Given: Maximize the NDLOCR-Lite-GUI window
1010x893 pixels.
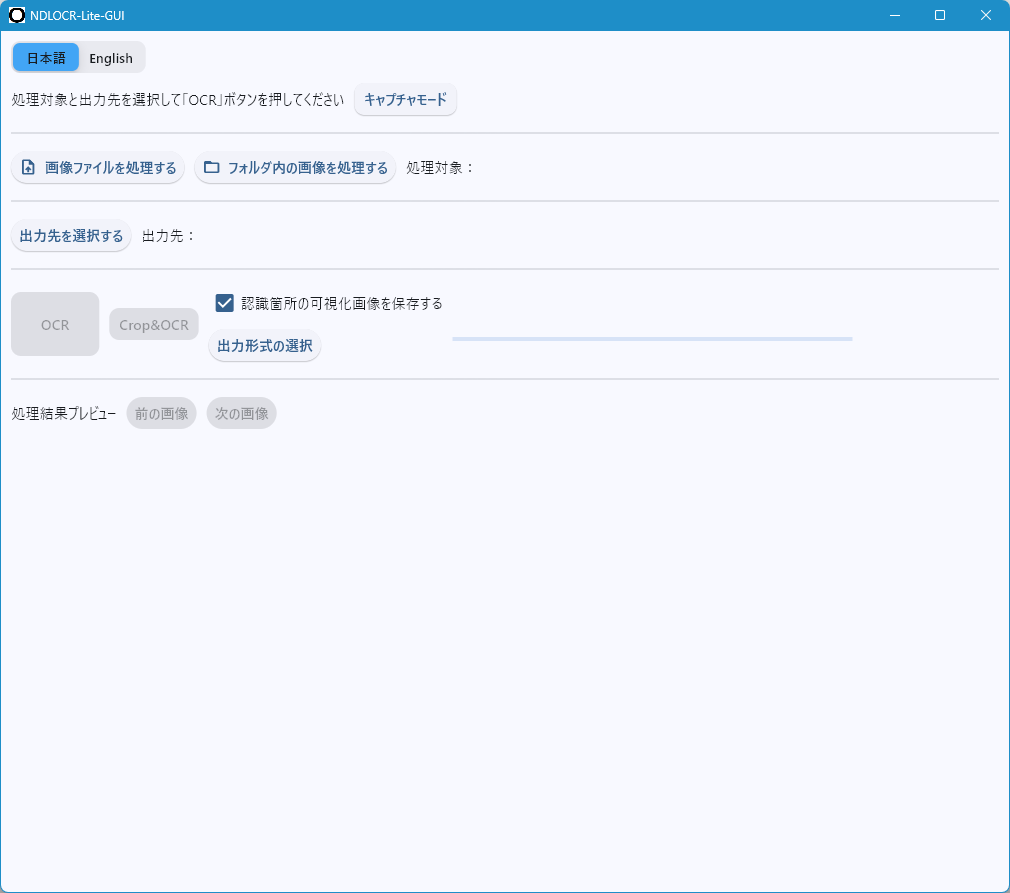Looking at the screenshot, I should pos(940,15).
